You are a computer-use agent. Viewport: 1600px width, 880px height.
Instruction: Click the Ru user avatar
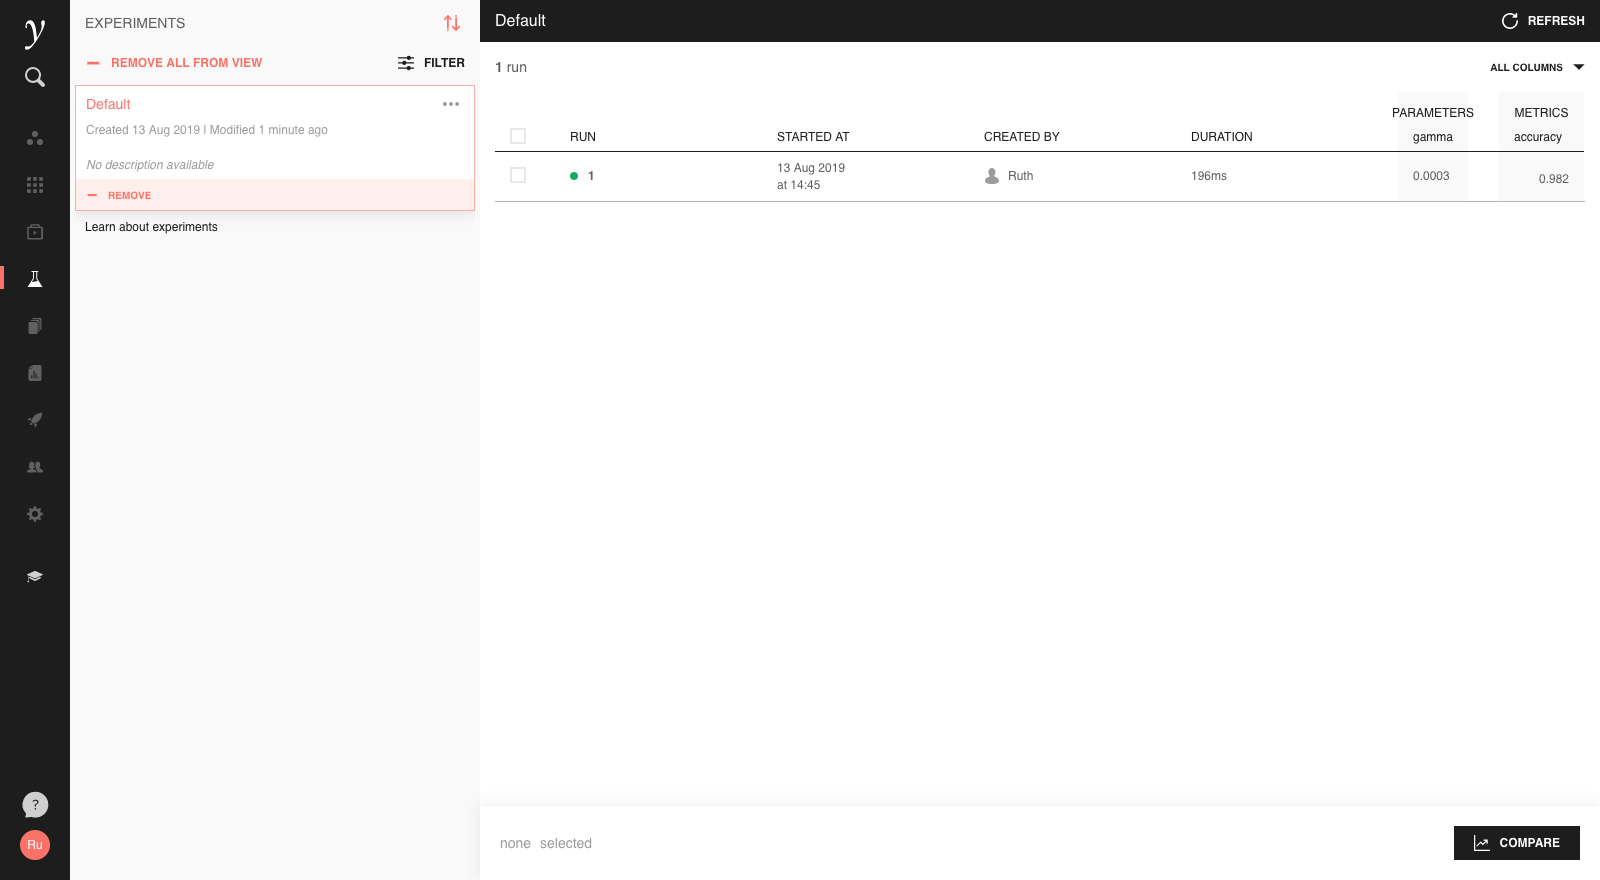point(35,845)
